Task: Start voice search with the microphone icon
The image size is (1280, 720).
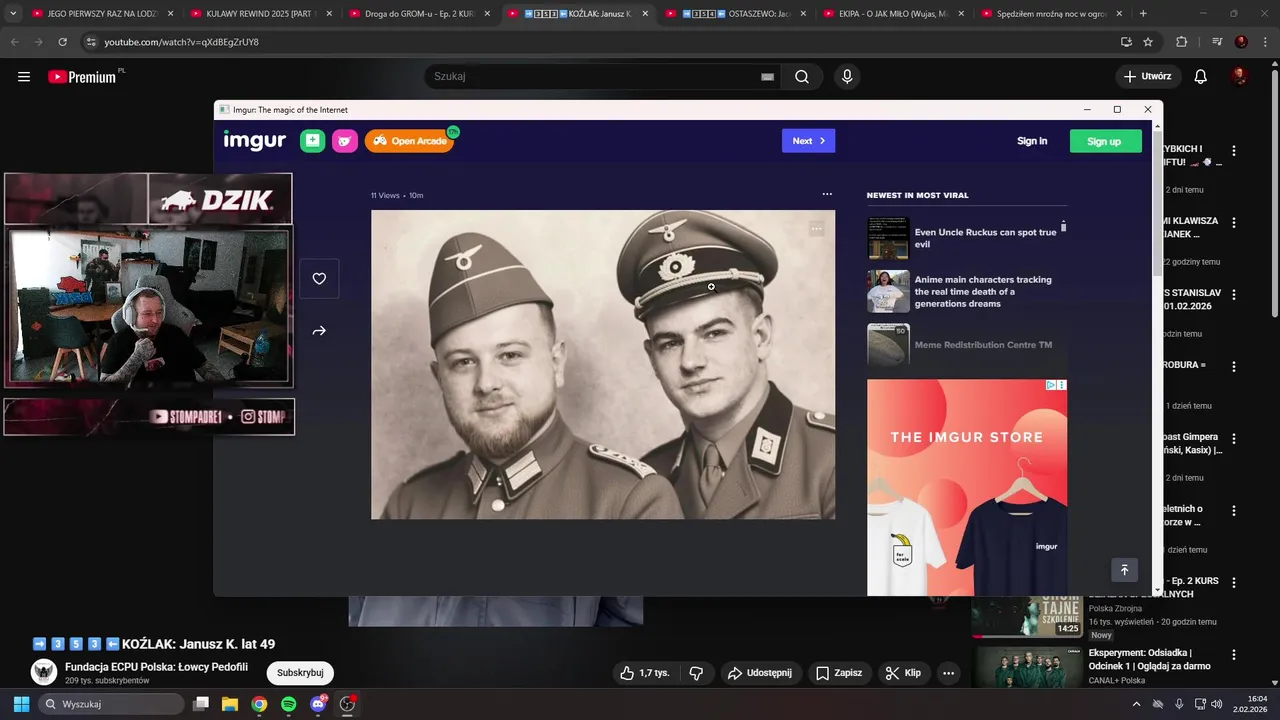Action: click(x=847, y=77)
